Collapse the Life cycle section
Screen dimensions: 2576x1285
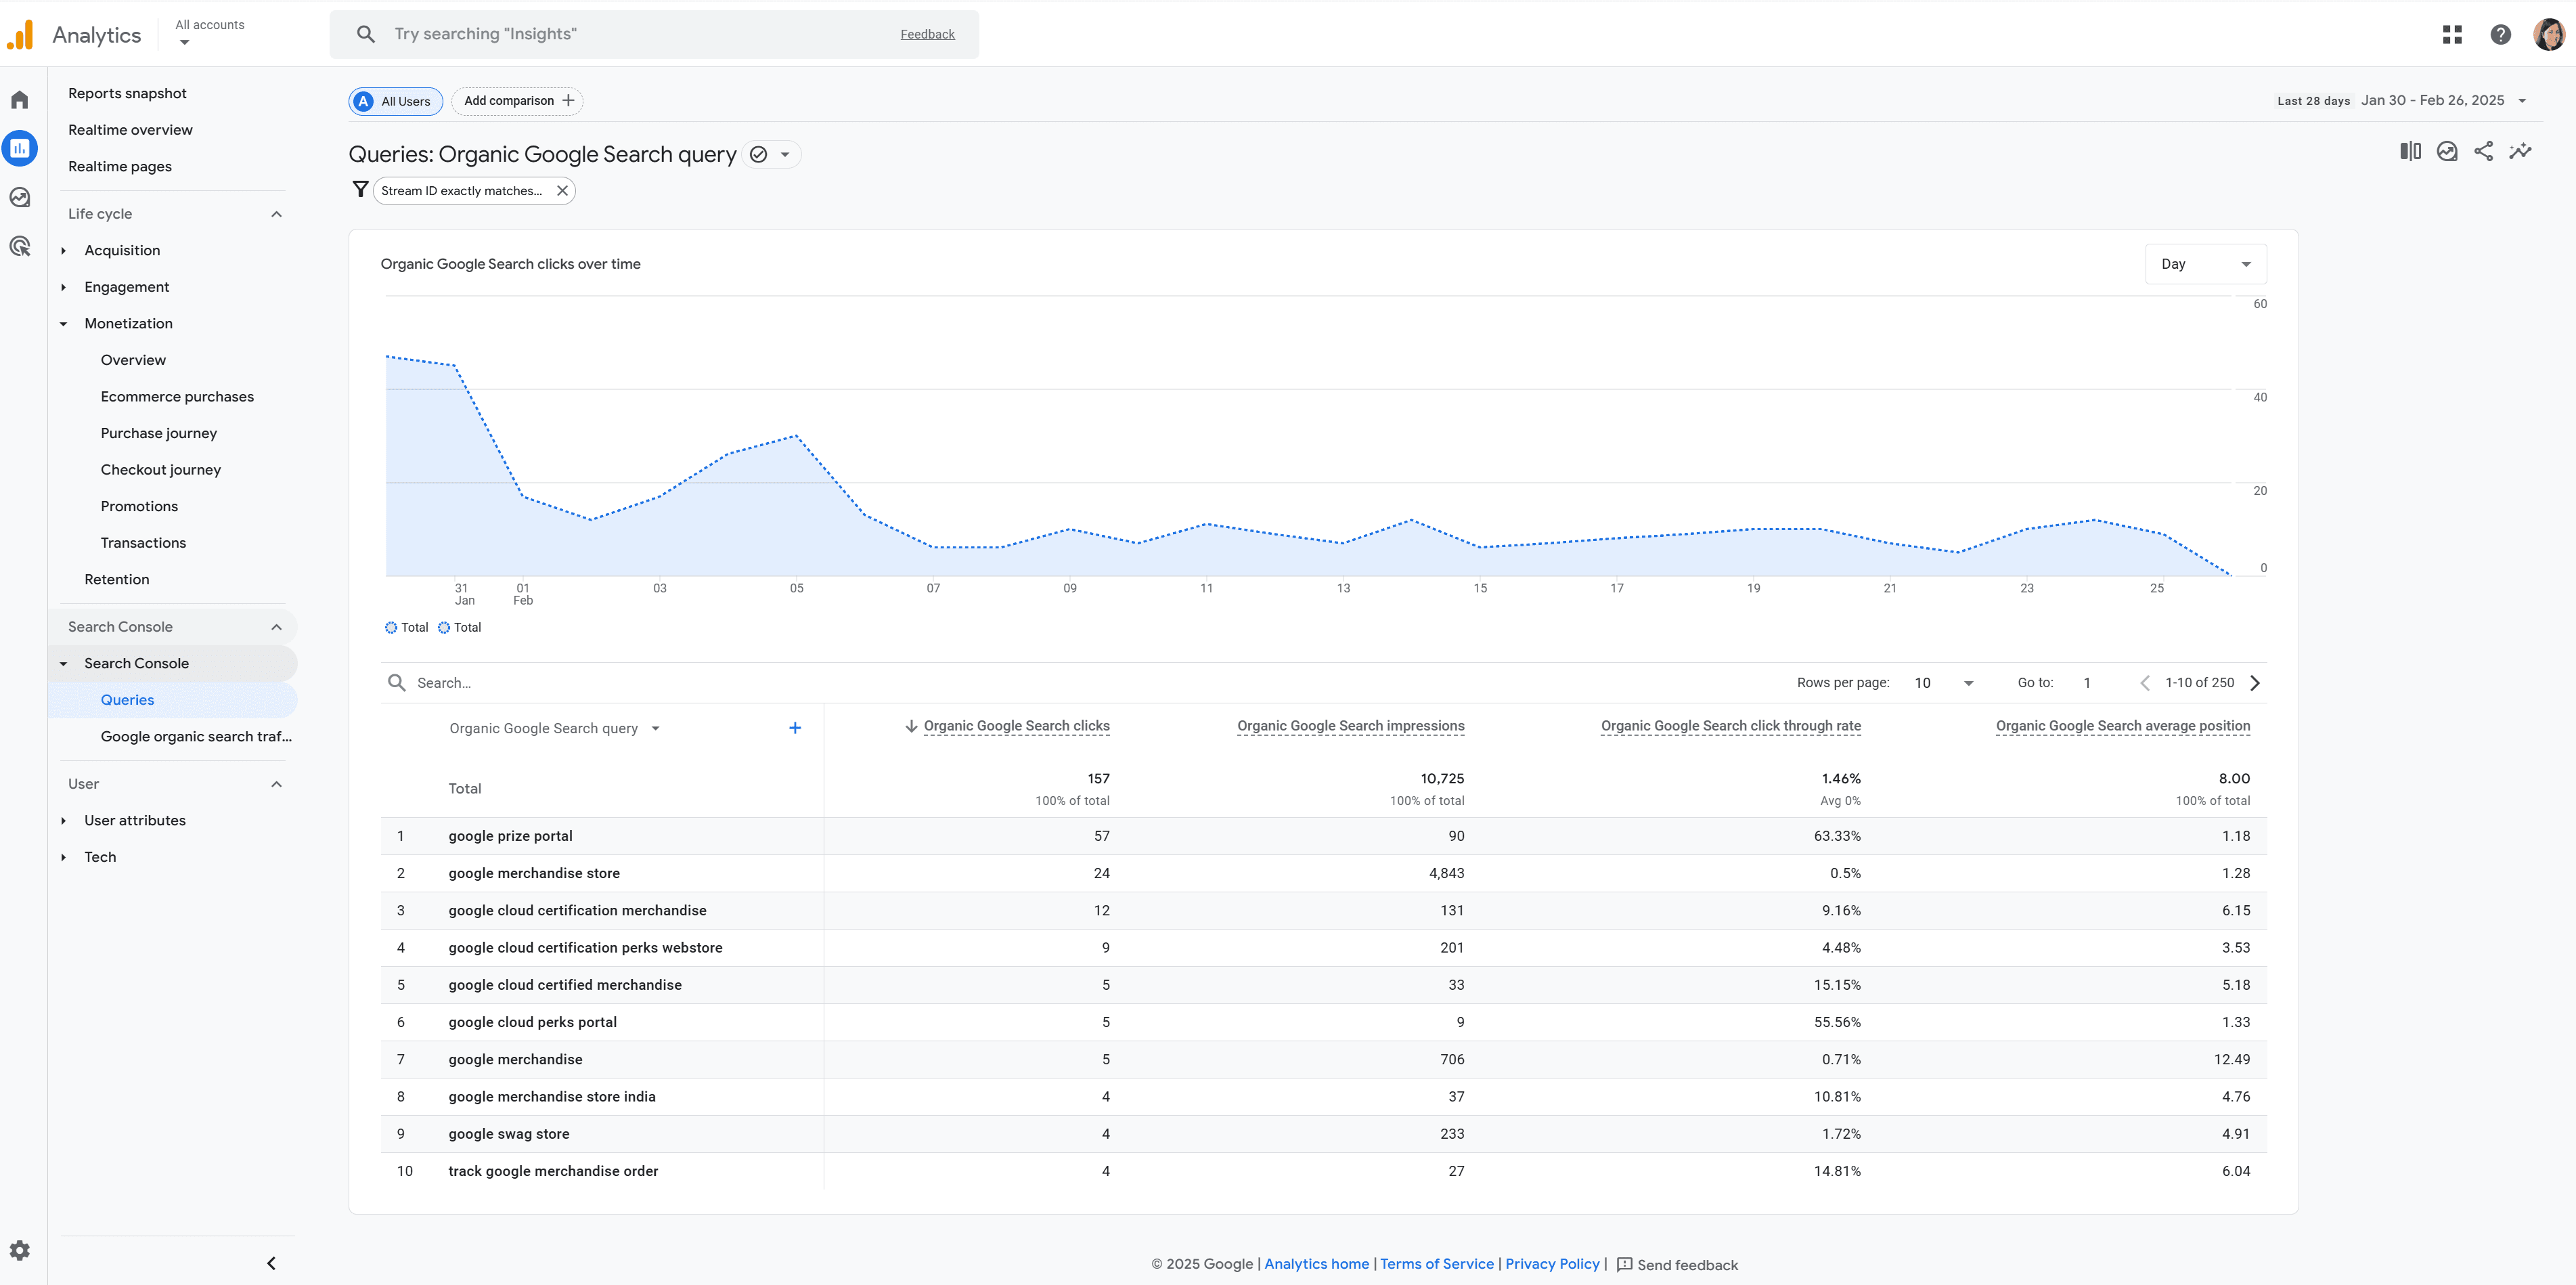pyautogui.click(x=277, y=214)
